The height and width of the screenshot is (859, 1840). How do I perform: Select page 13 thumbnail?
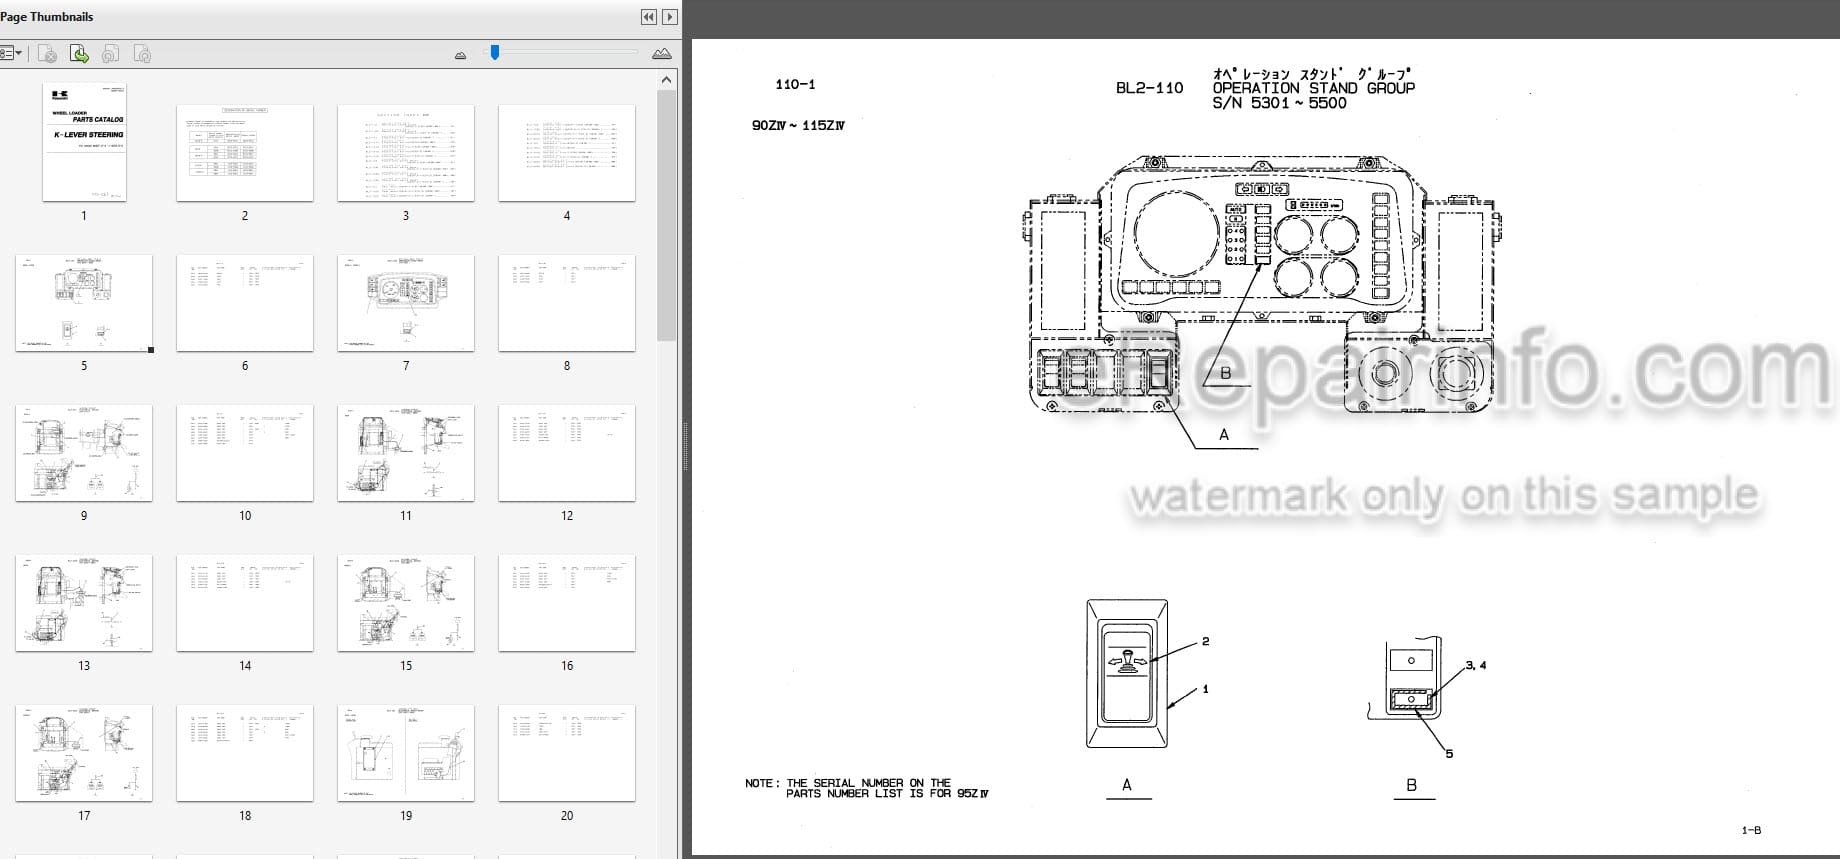(84, 603)
